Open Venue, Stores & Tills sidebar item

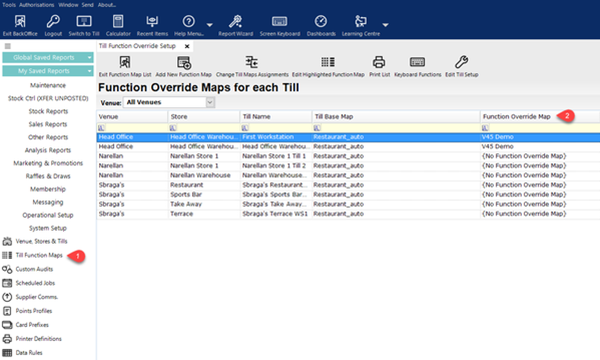[35, 241]
